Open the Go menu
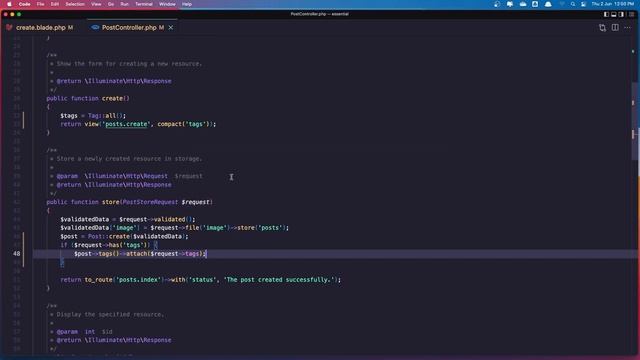The width and height of the screenshot is (640, 360). (x=111, y=4)
